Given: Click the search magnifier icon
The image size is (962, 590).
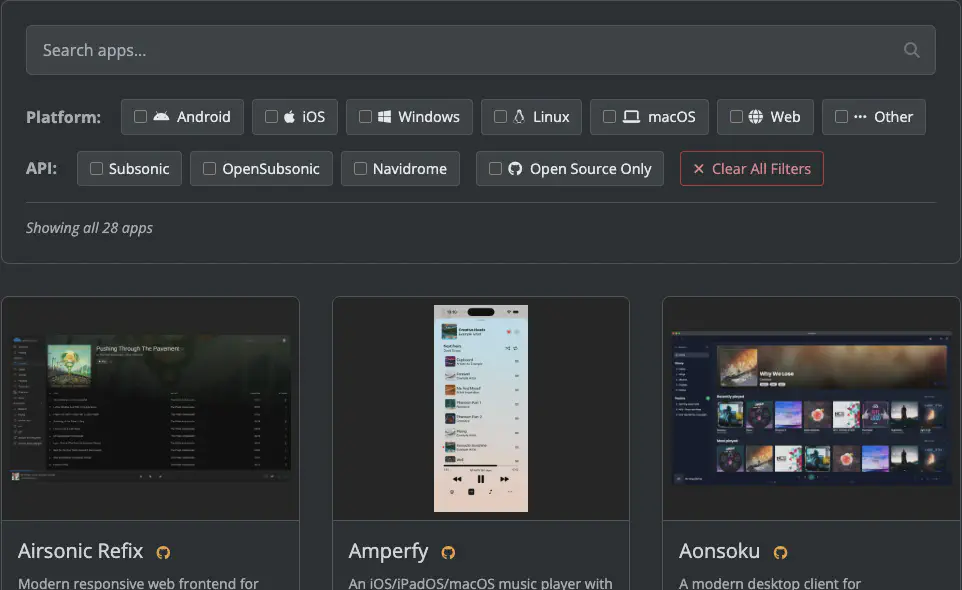Looking at the screenshot, I should click(911, 50).
